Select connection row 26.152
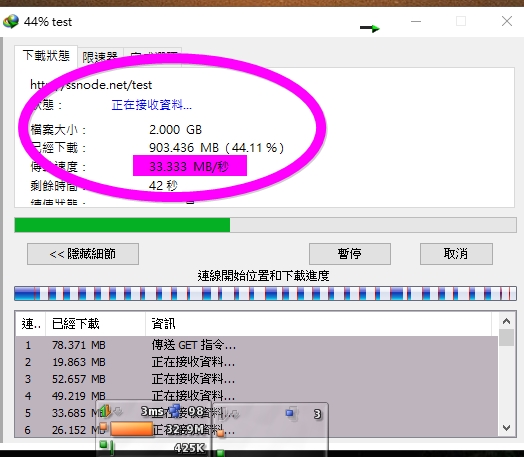The width and height of the screenshot is (524, 457). (256, 430)
